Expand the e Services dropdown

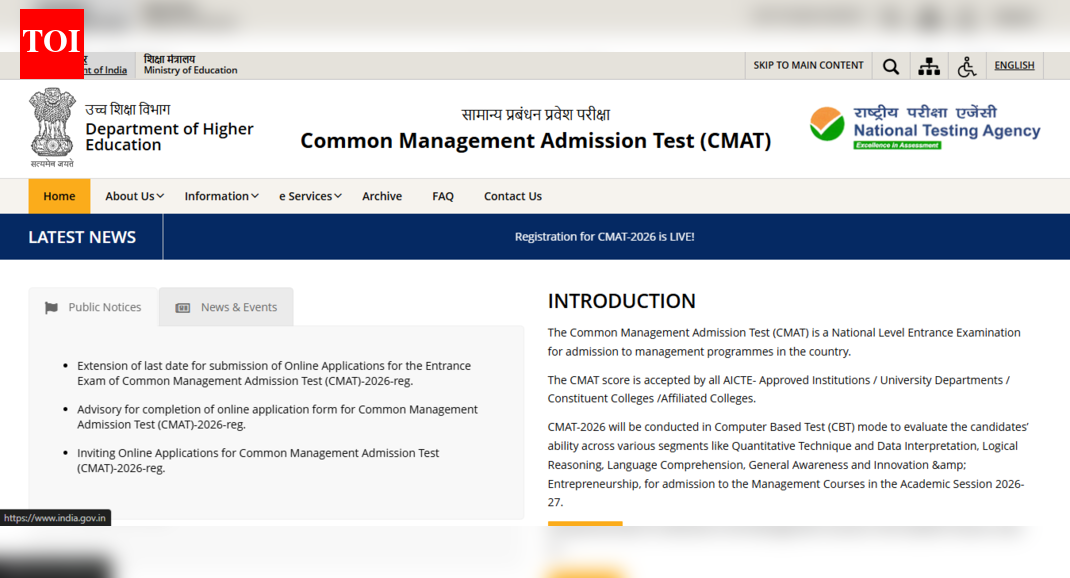310,196
